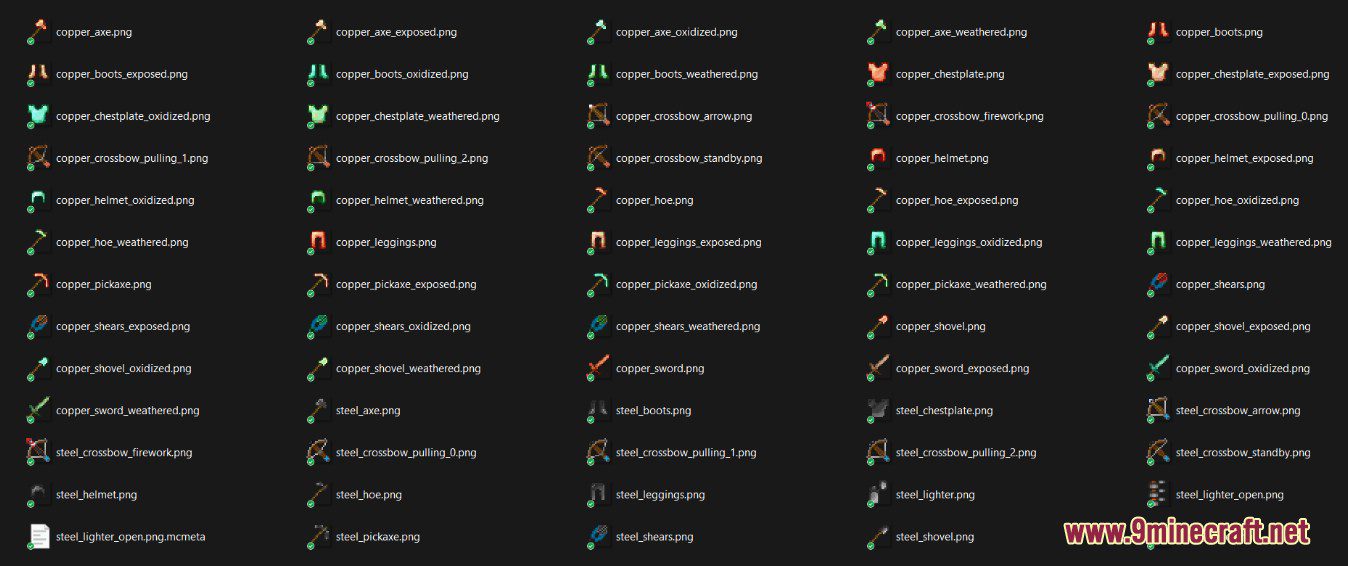Click file name copper_pickaxe_oxidized.png
The width and height of the screenshot is (1348, 566).
pyautogui.click(x=687, y=284)
